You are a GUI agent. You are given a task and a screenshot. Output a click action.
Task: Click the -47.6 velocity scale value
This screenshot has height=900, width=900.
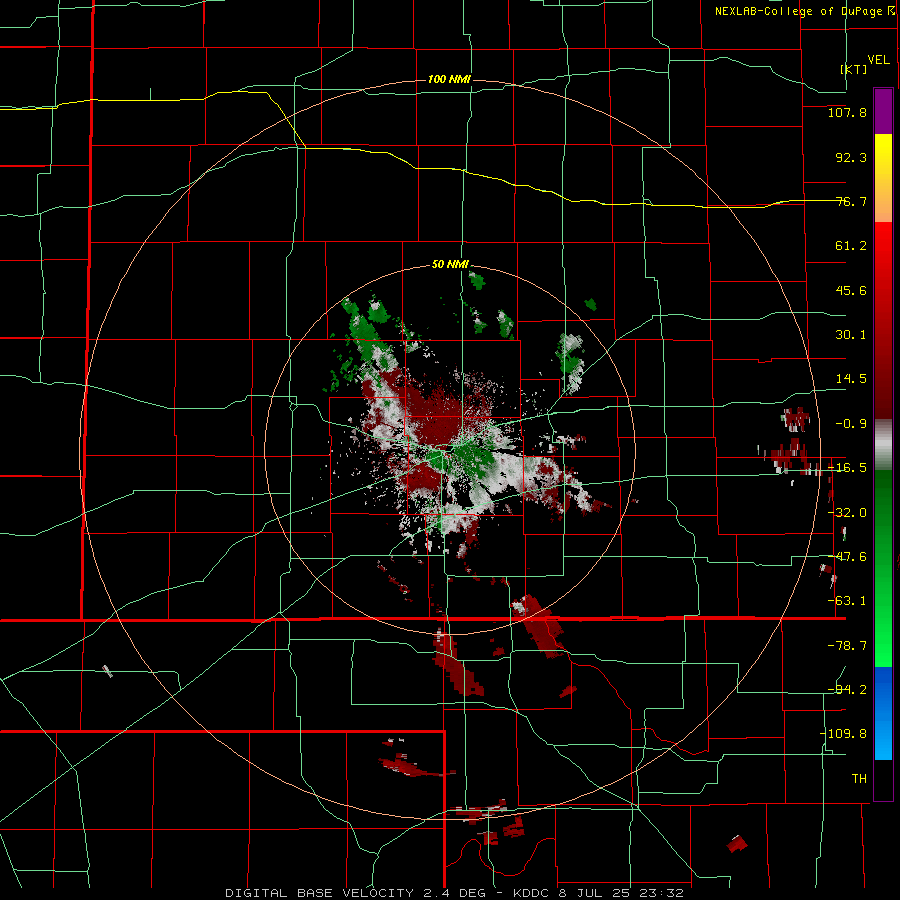847,557
